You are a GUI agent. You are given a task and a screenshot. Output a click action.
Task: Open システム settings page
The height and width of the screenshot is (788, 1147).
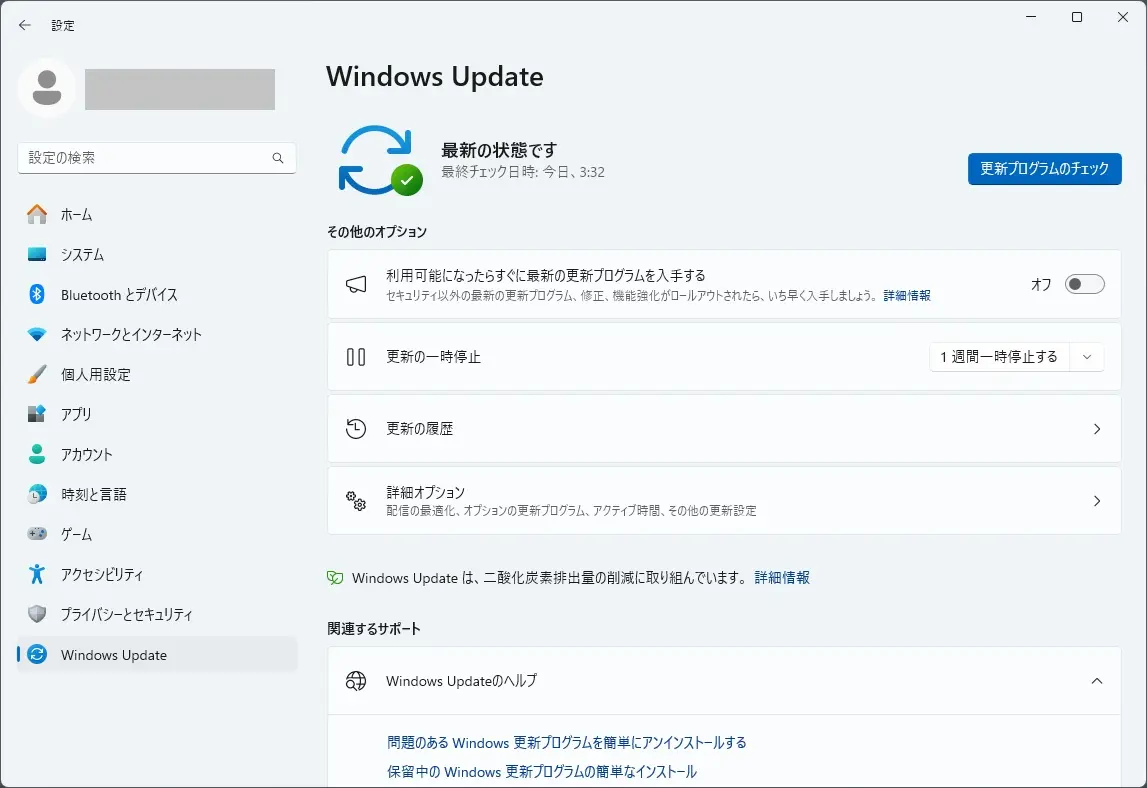click(157, 255)
